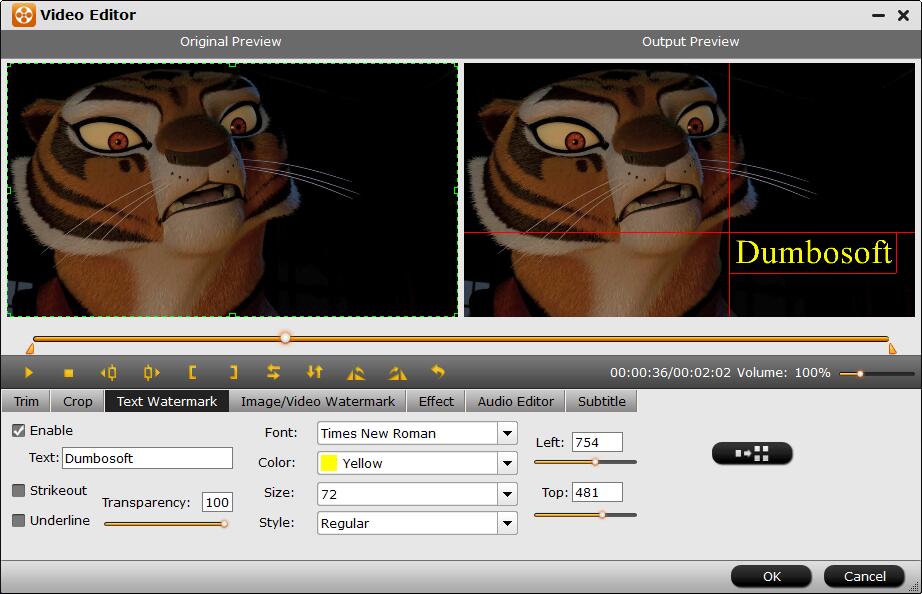
Task: Click the Cancel button
Action: [864, 576]
